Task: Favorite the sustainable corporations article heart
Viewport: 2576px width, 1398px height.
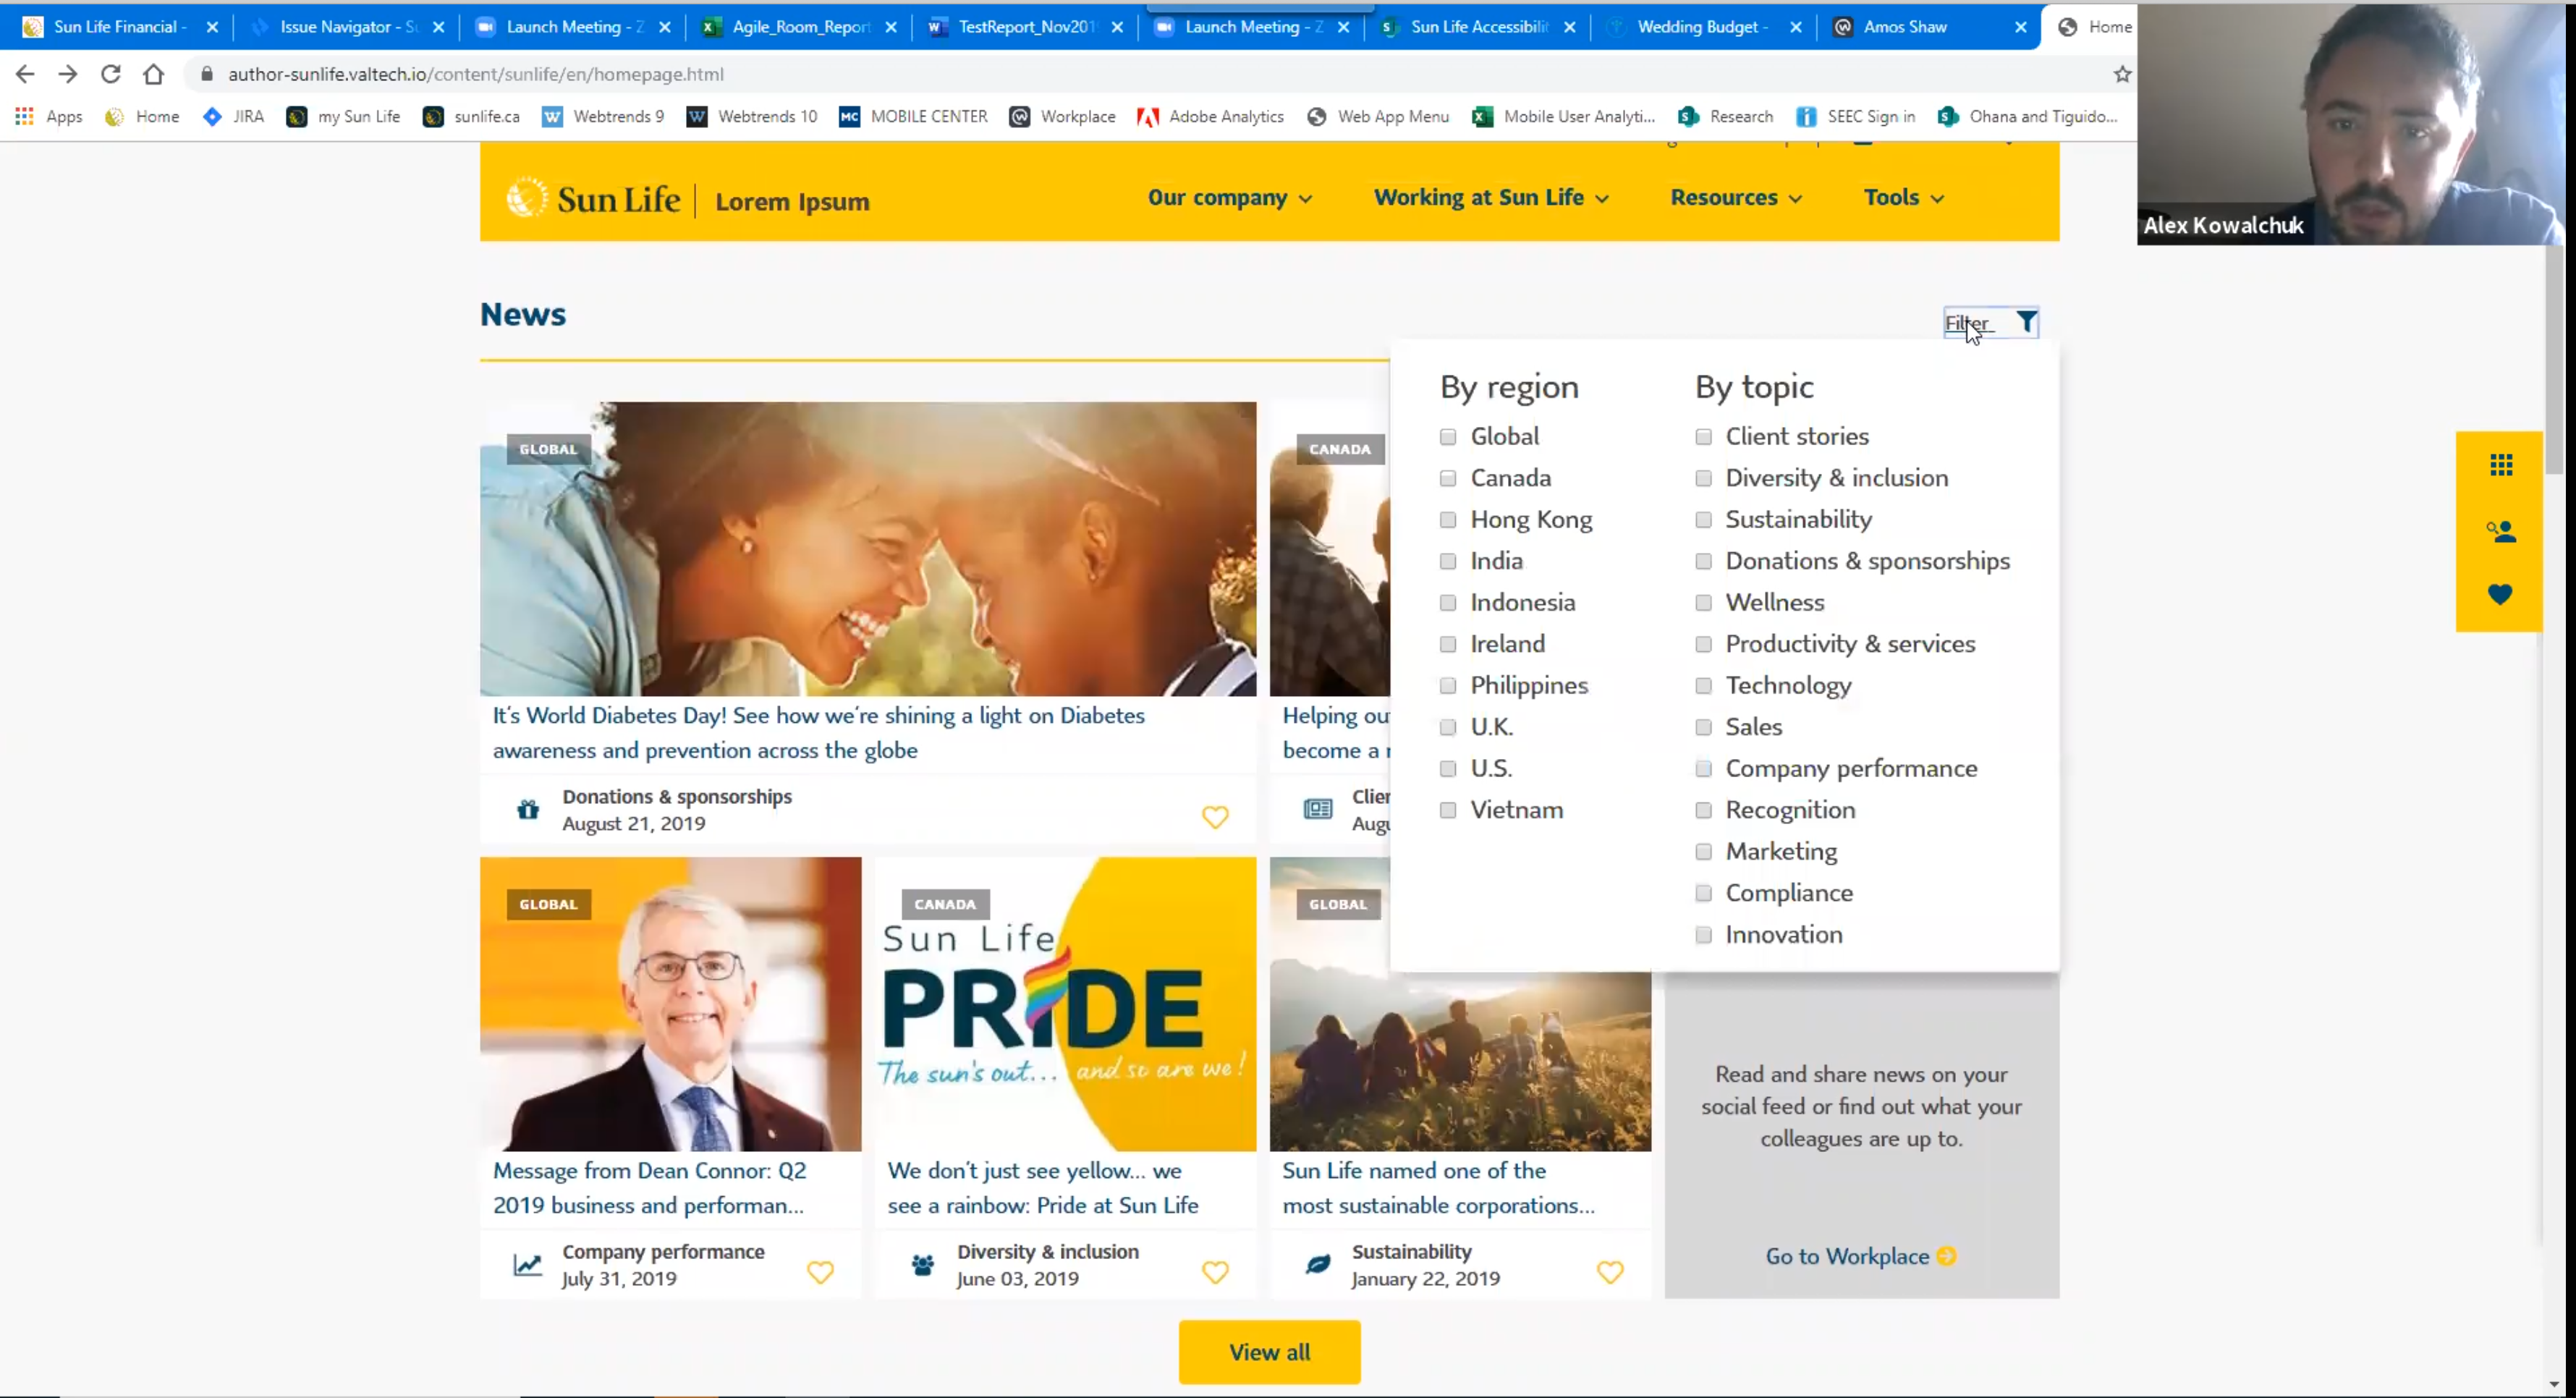Action: pos(1610,1272)
